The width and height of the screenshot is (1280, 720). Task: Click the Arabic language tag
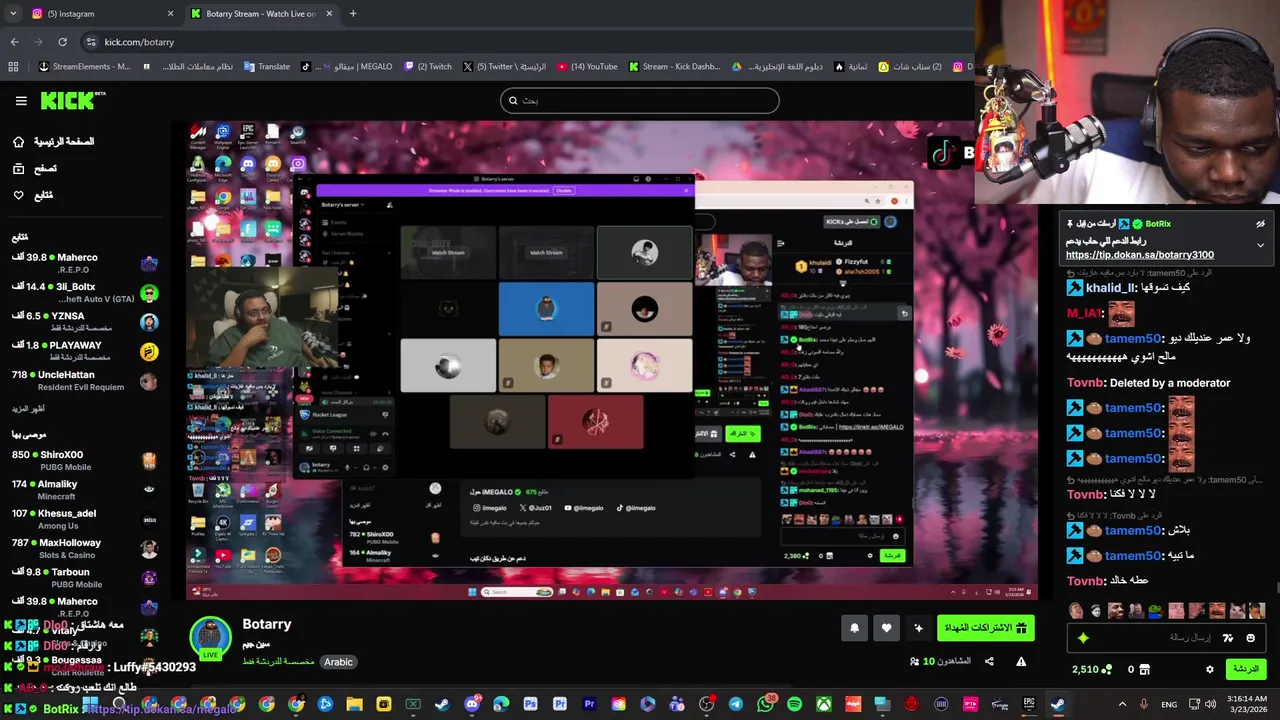(338, 662)
